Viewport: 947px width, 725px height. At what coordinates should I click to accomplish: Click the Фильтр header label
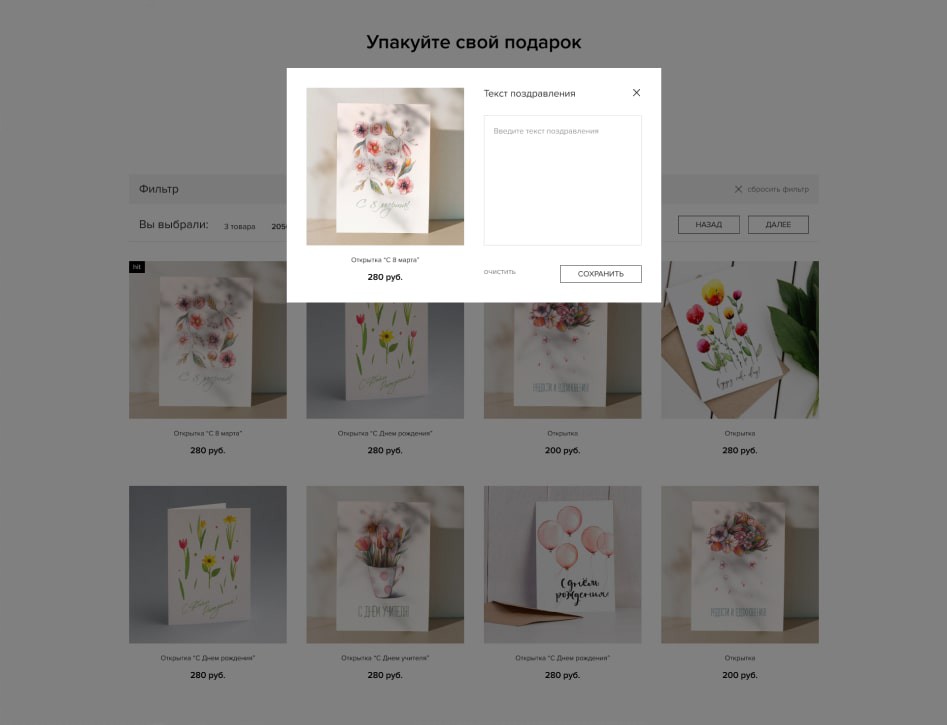click(159, 189)
